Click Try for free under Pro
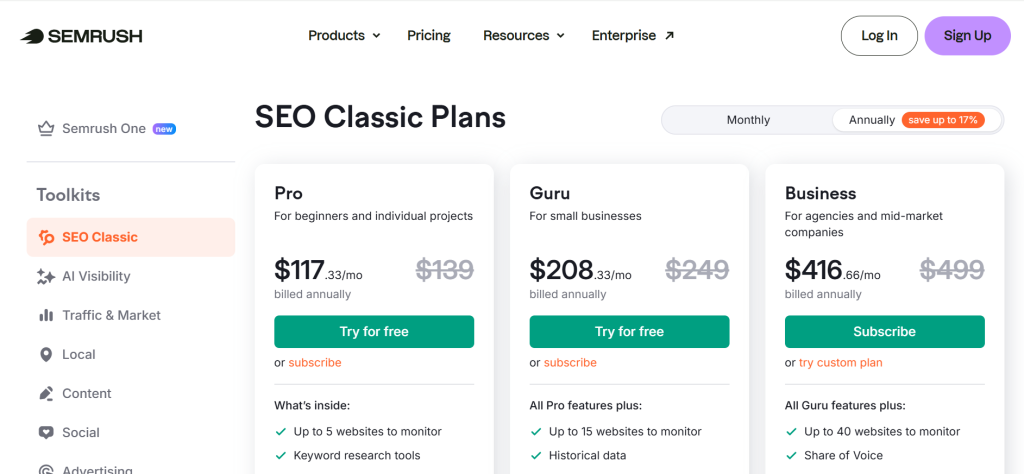The width and height of the screenshot is (1024, 474). 374,332
